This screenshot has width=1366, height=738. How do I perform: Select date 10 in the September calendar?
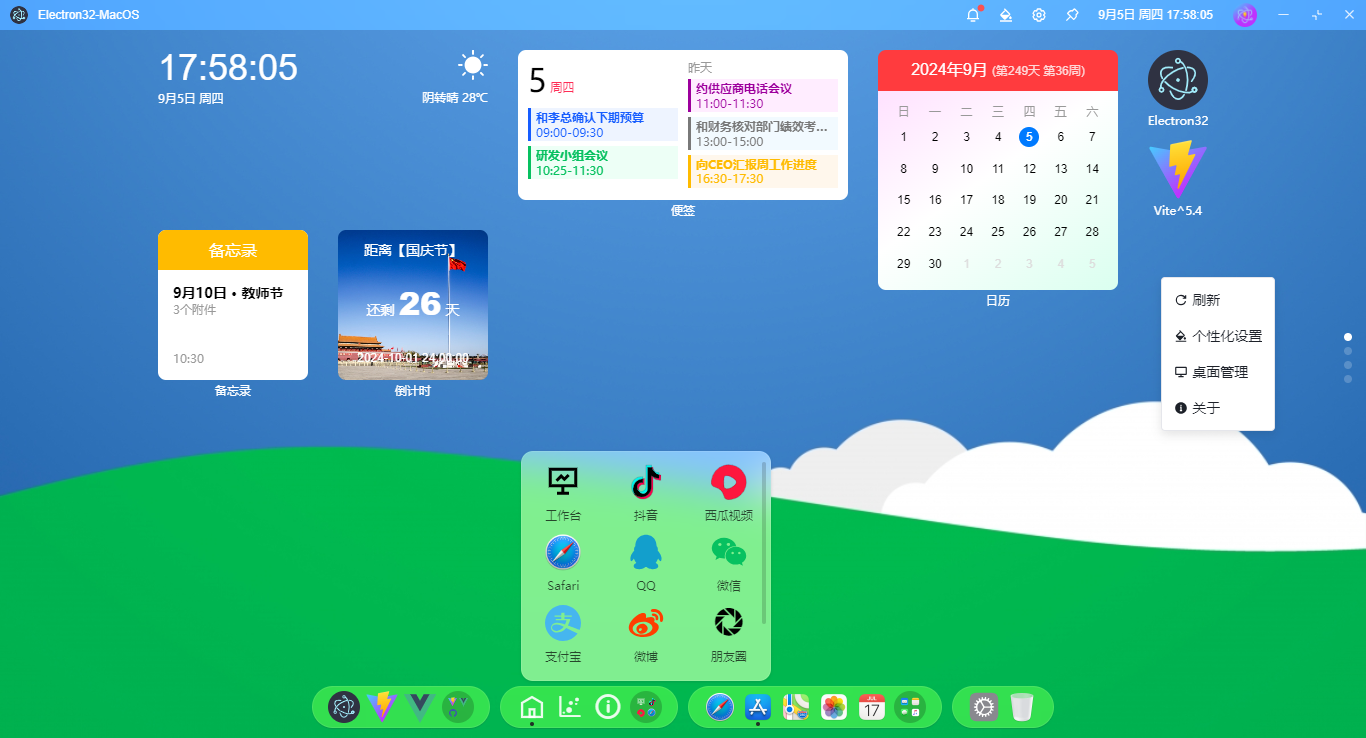pos(966,168)
